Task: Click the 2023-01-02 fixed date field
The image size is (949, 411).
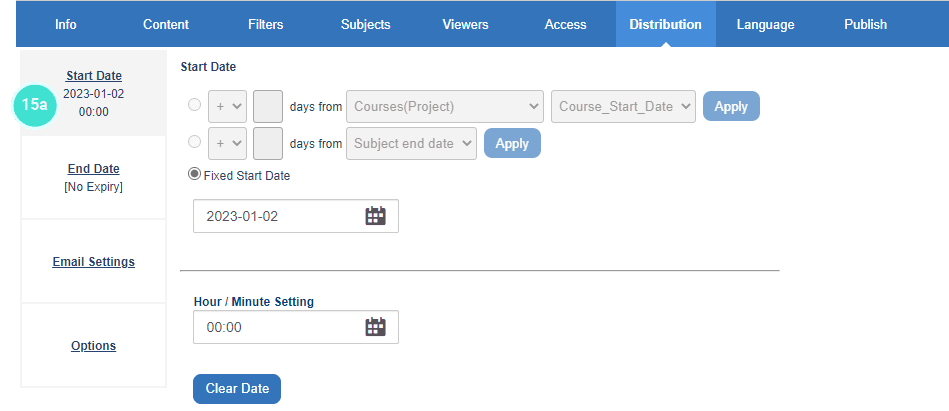Action: tap(296, 216)
